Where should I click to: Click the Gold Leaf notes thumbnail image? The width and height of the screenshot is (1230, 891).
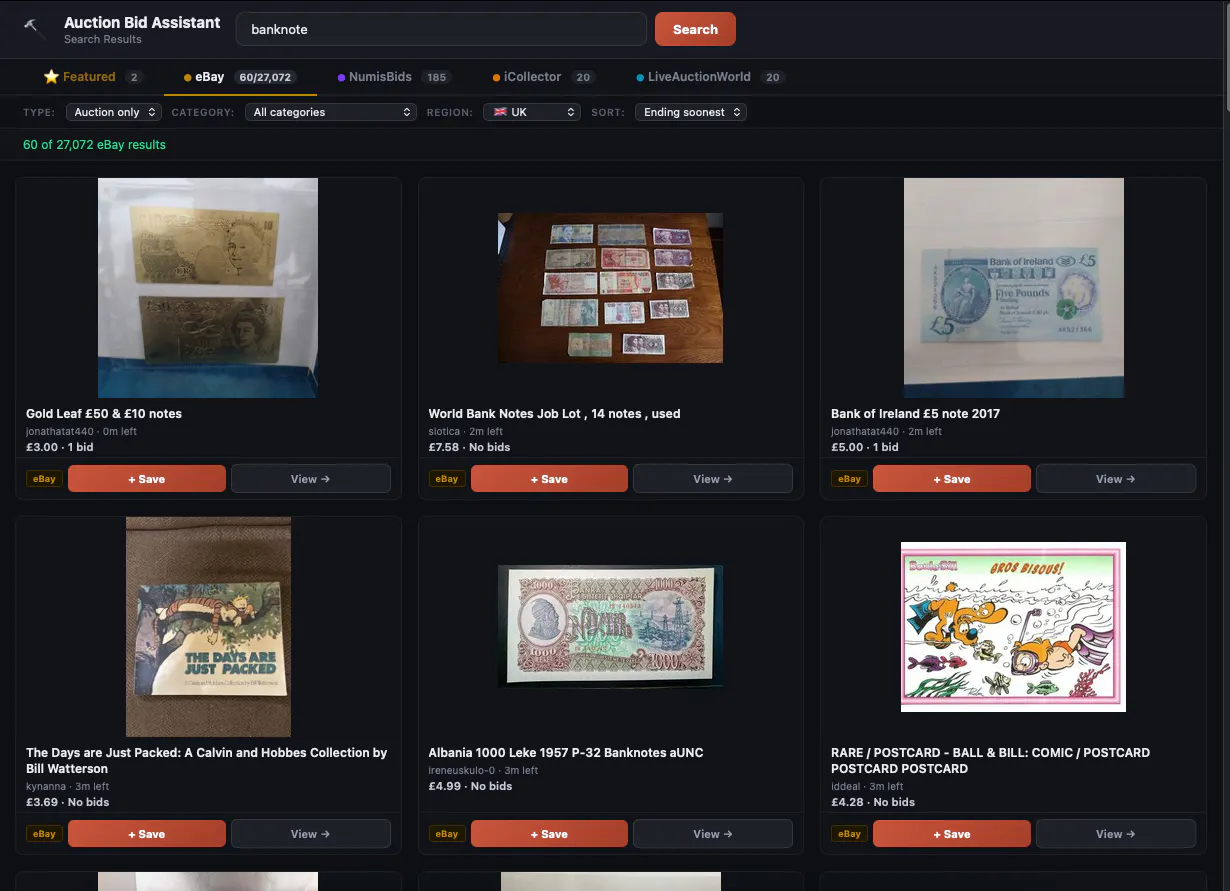[x=208, y=288]
